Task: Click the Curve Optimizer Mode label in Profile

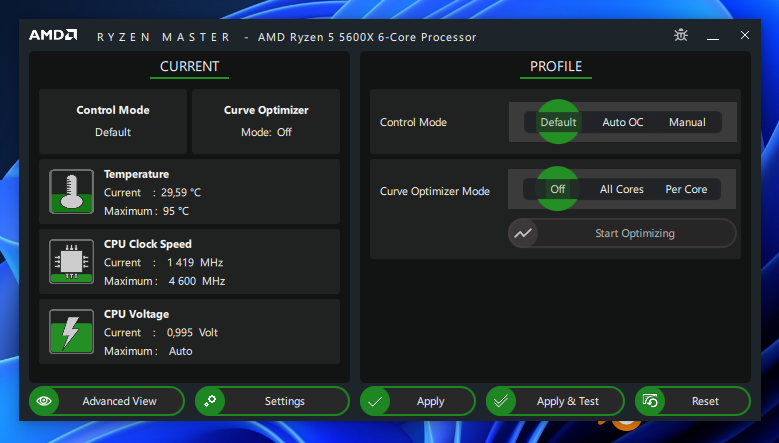Action: point(435,191)
